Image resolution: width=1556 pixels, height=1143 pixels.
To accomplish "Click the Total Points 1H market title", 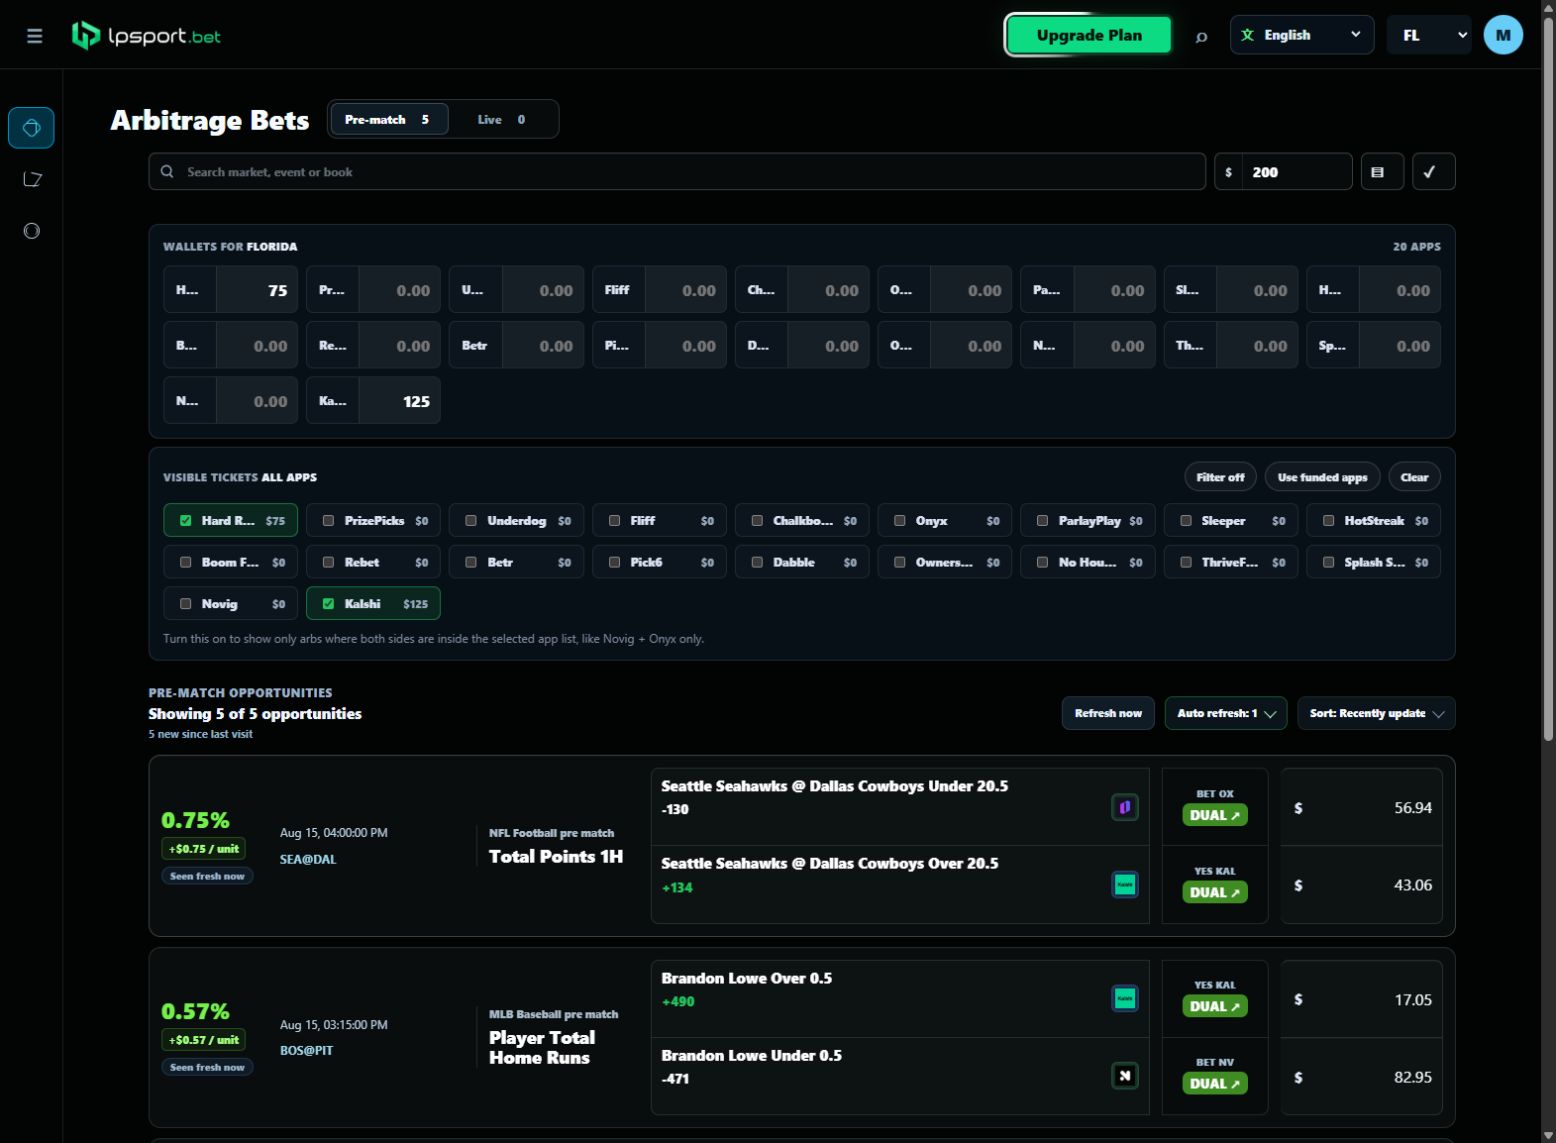I will tap(556, 856).
